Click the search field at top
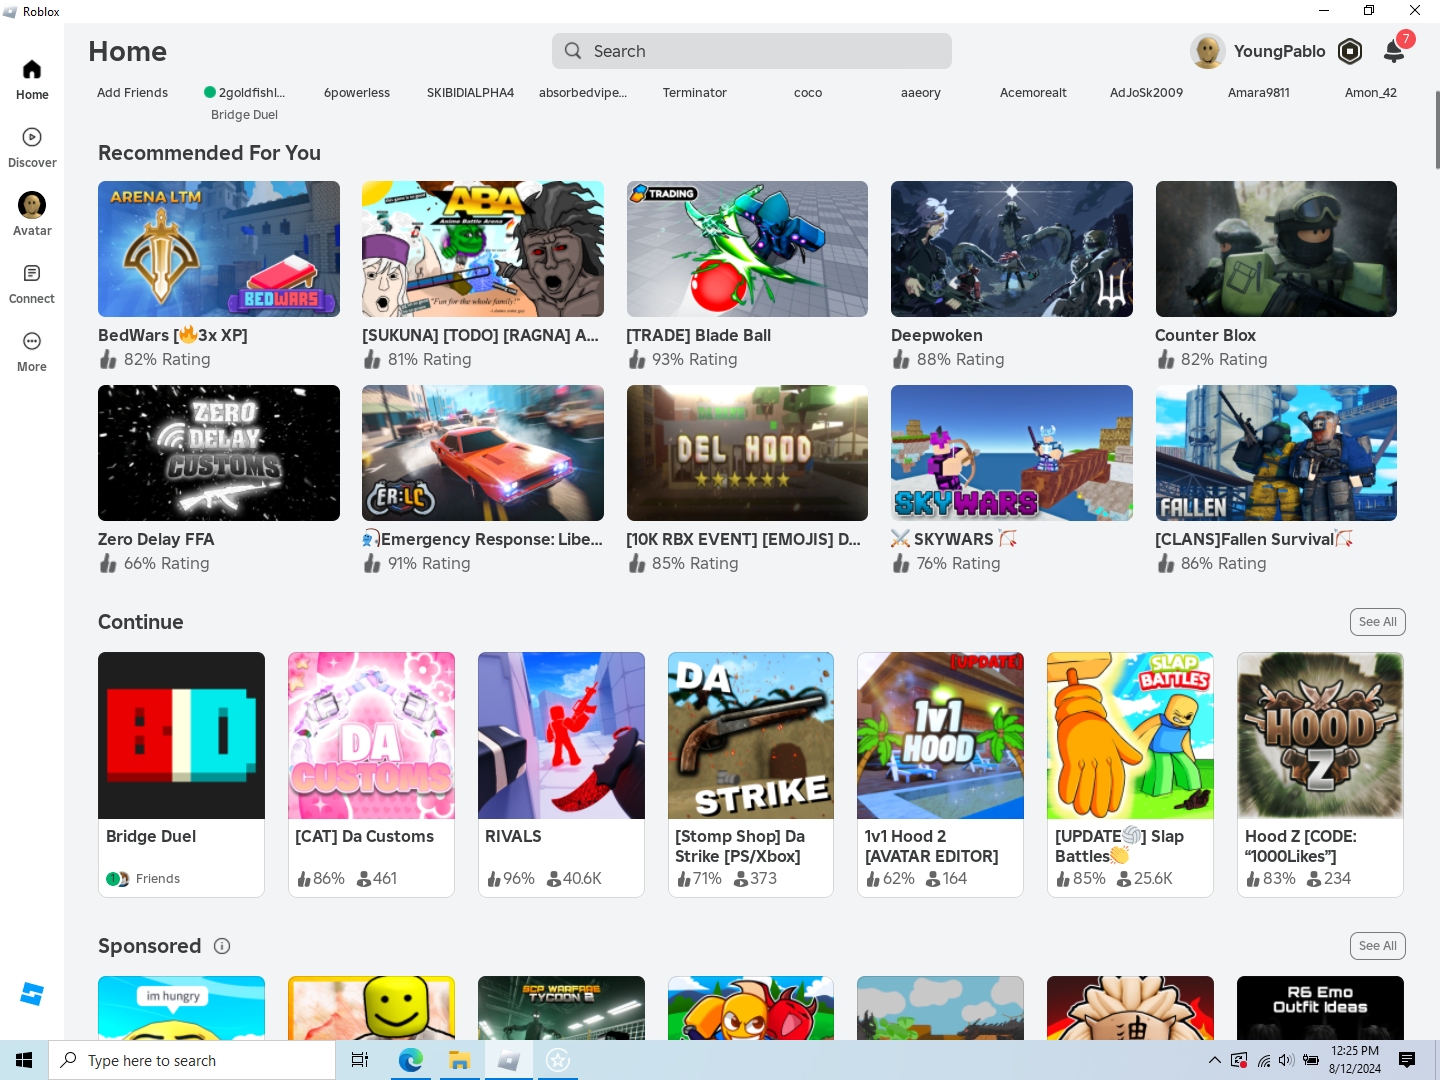 click(752, 51)
